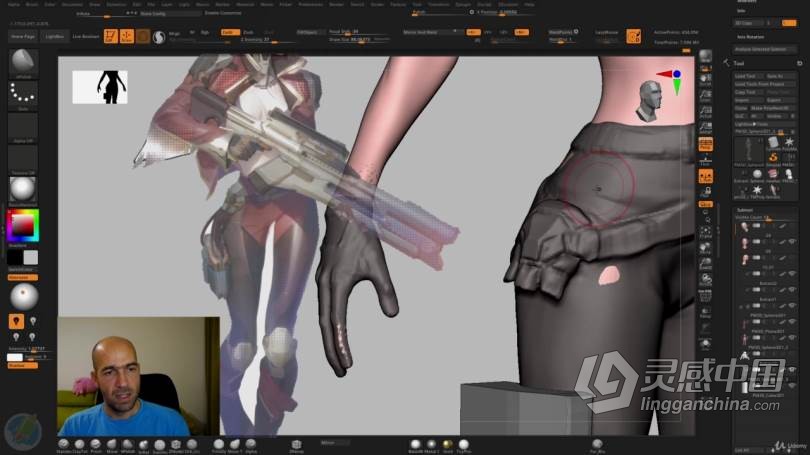
Task: Open the Texture Off slot
Action: pyautogui.click(x=23, y=159)
